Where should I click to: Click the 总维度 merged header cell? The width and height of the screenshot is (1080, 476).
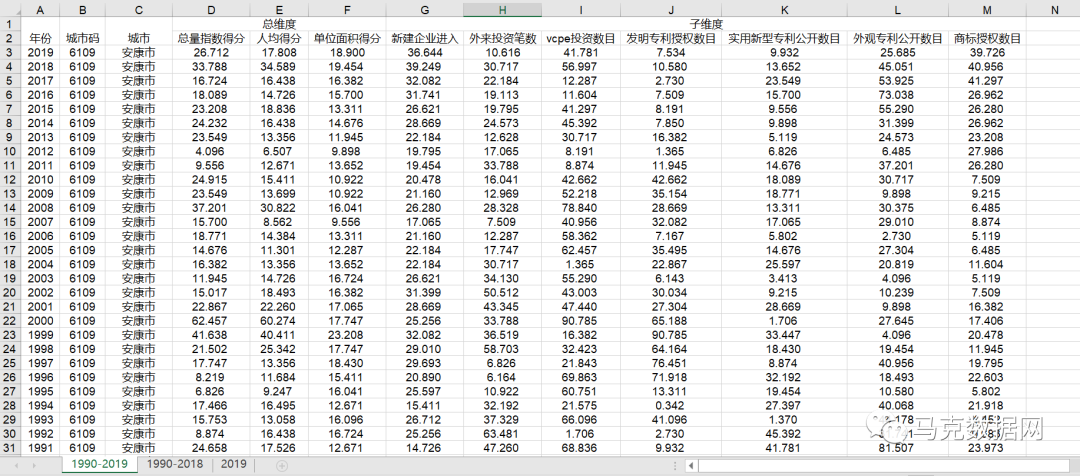point(278,24)
